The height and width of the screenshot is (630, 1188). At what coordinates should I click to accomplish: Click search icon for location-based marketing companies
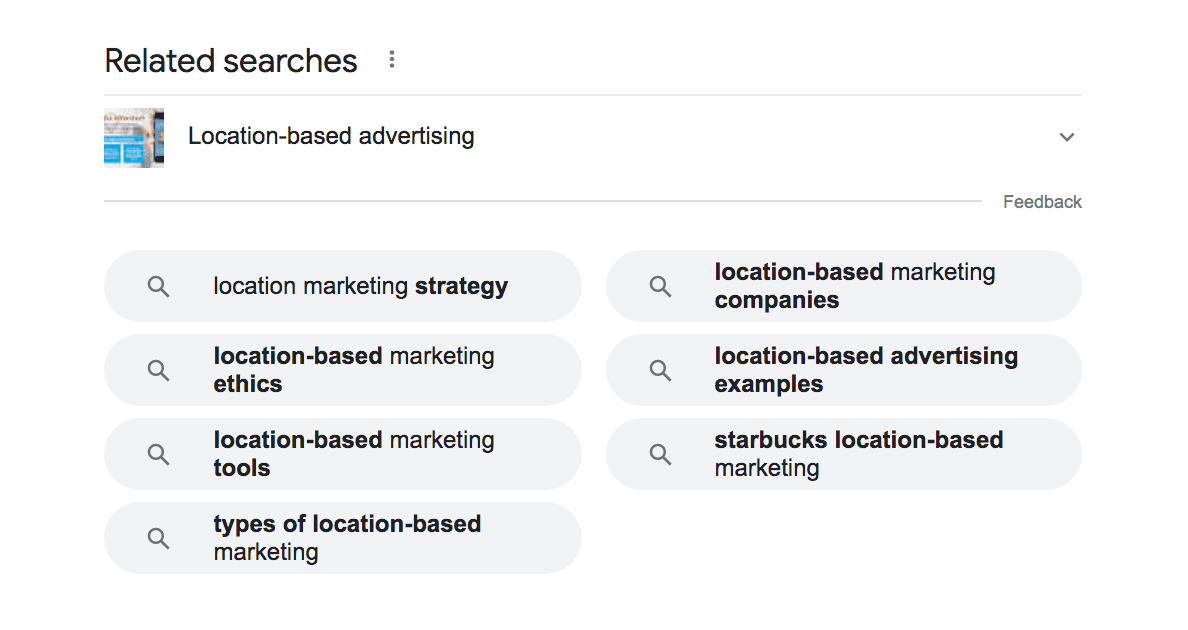pyautogui.click(x=660, y=286)
